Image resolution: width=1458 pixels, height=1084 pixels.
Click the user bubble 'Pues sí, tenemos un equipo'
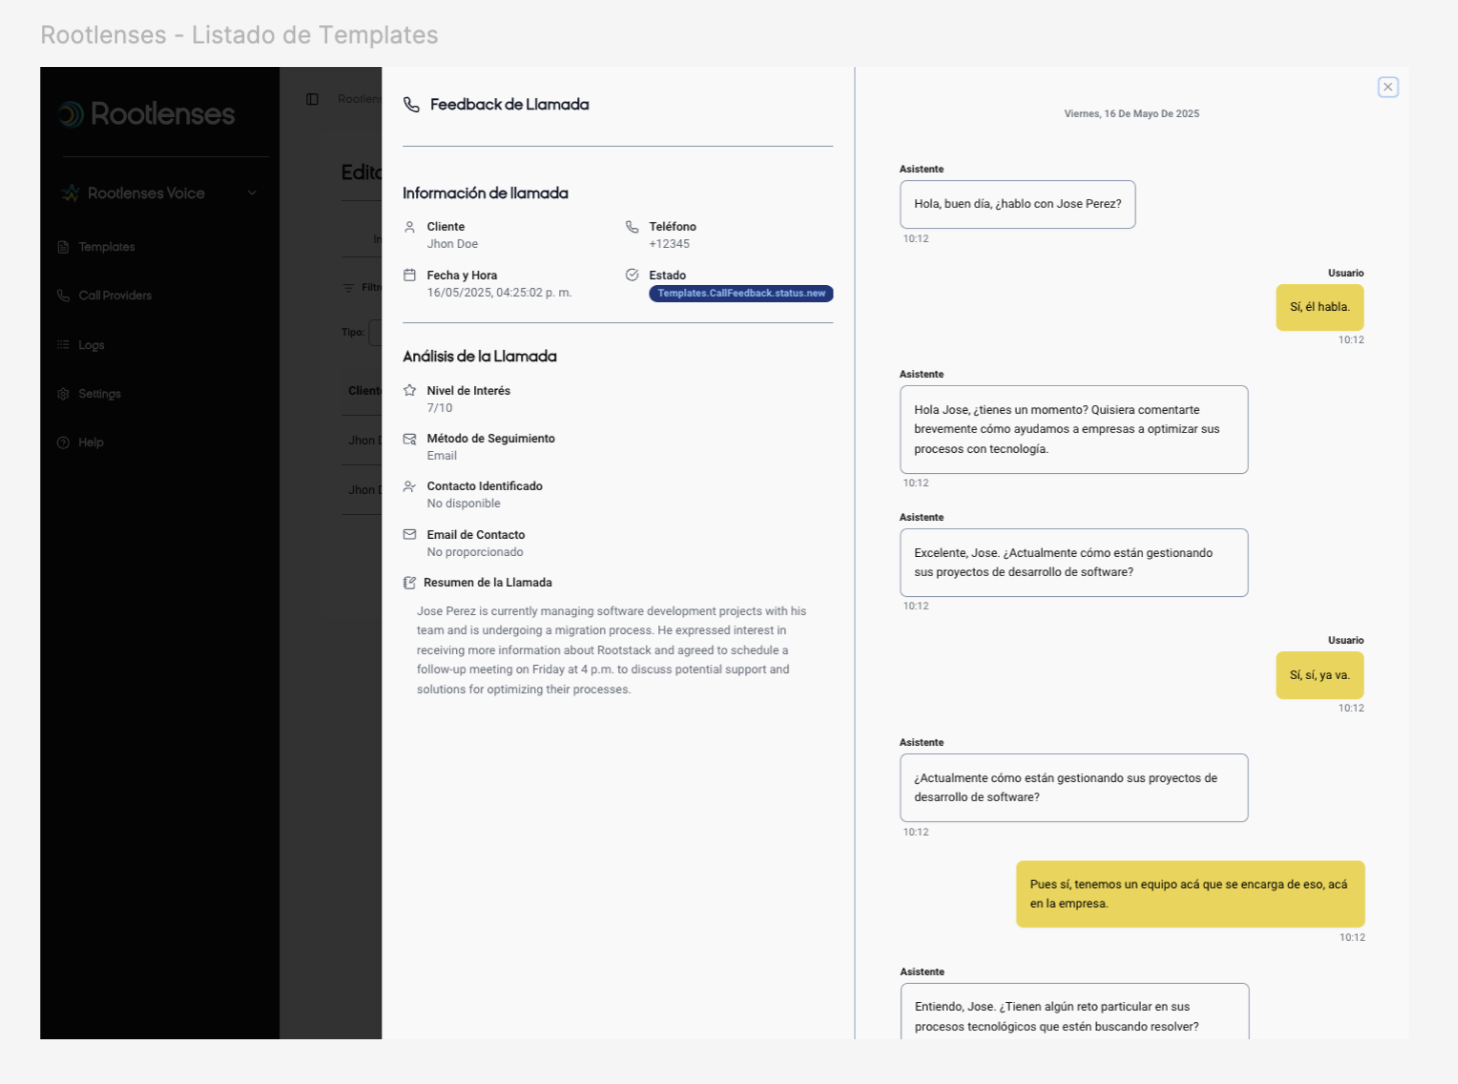[x=1190, y=894]
